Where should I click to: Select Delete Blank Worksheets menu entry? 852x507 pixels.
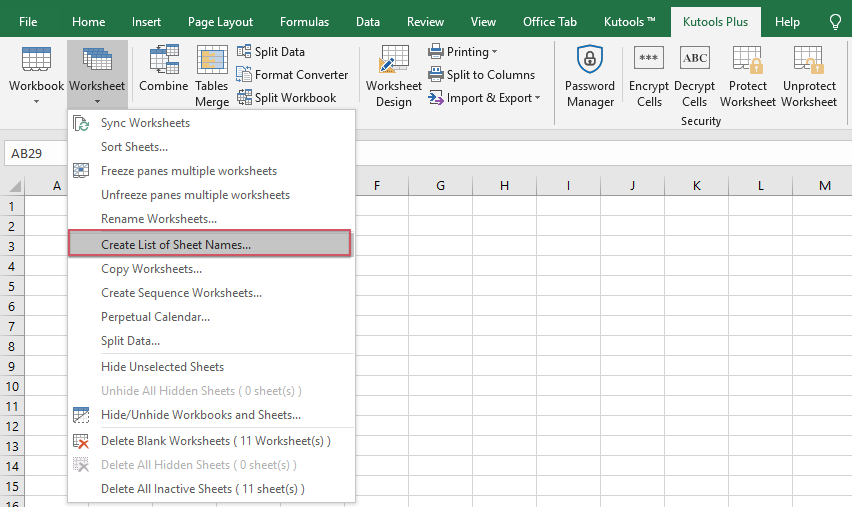[x=215, y=441]
